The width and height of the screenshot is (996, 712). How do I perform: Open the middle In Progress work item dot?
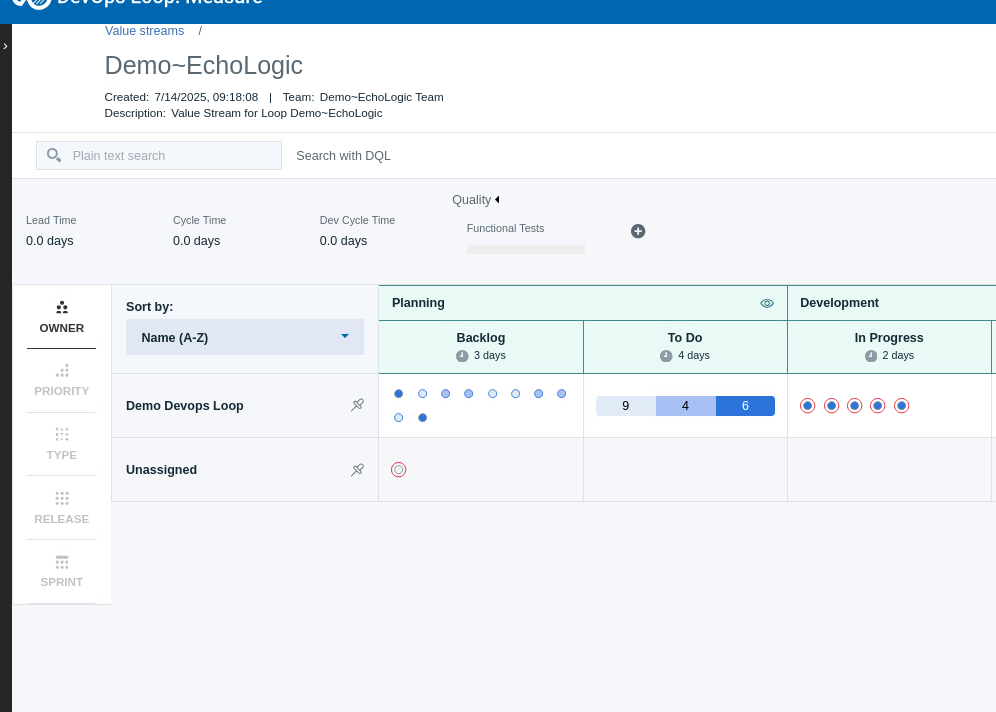(854, 405)
